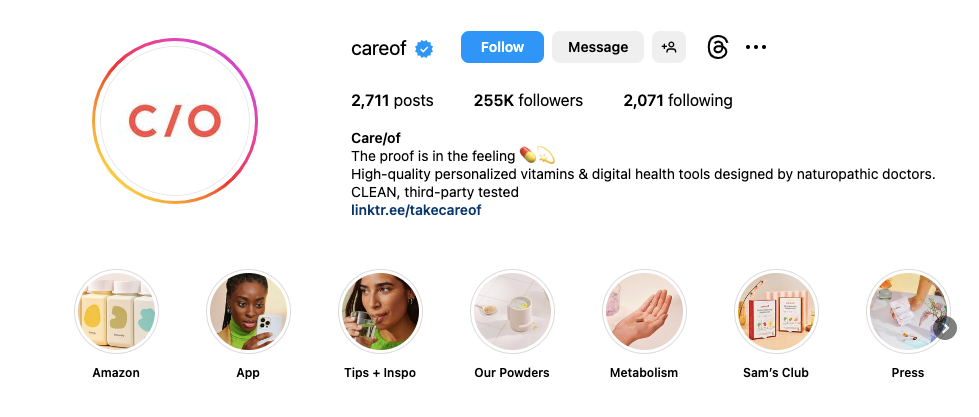View the 255K followers list

click(528, 101)
